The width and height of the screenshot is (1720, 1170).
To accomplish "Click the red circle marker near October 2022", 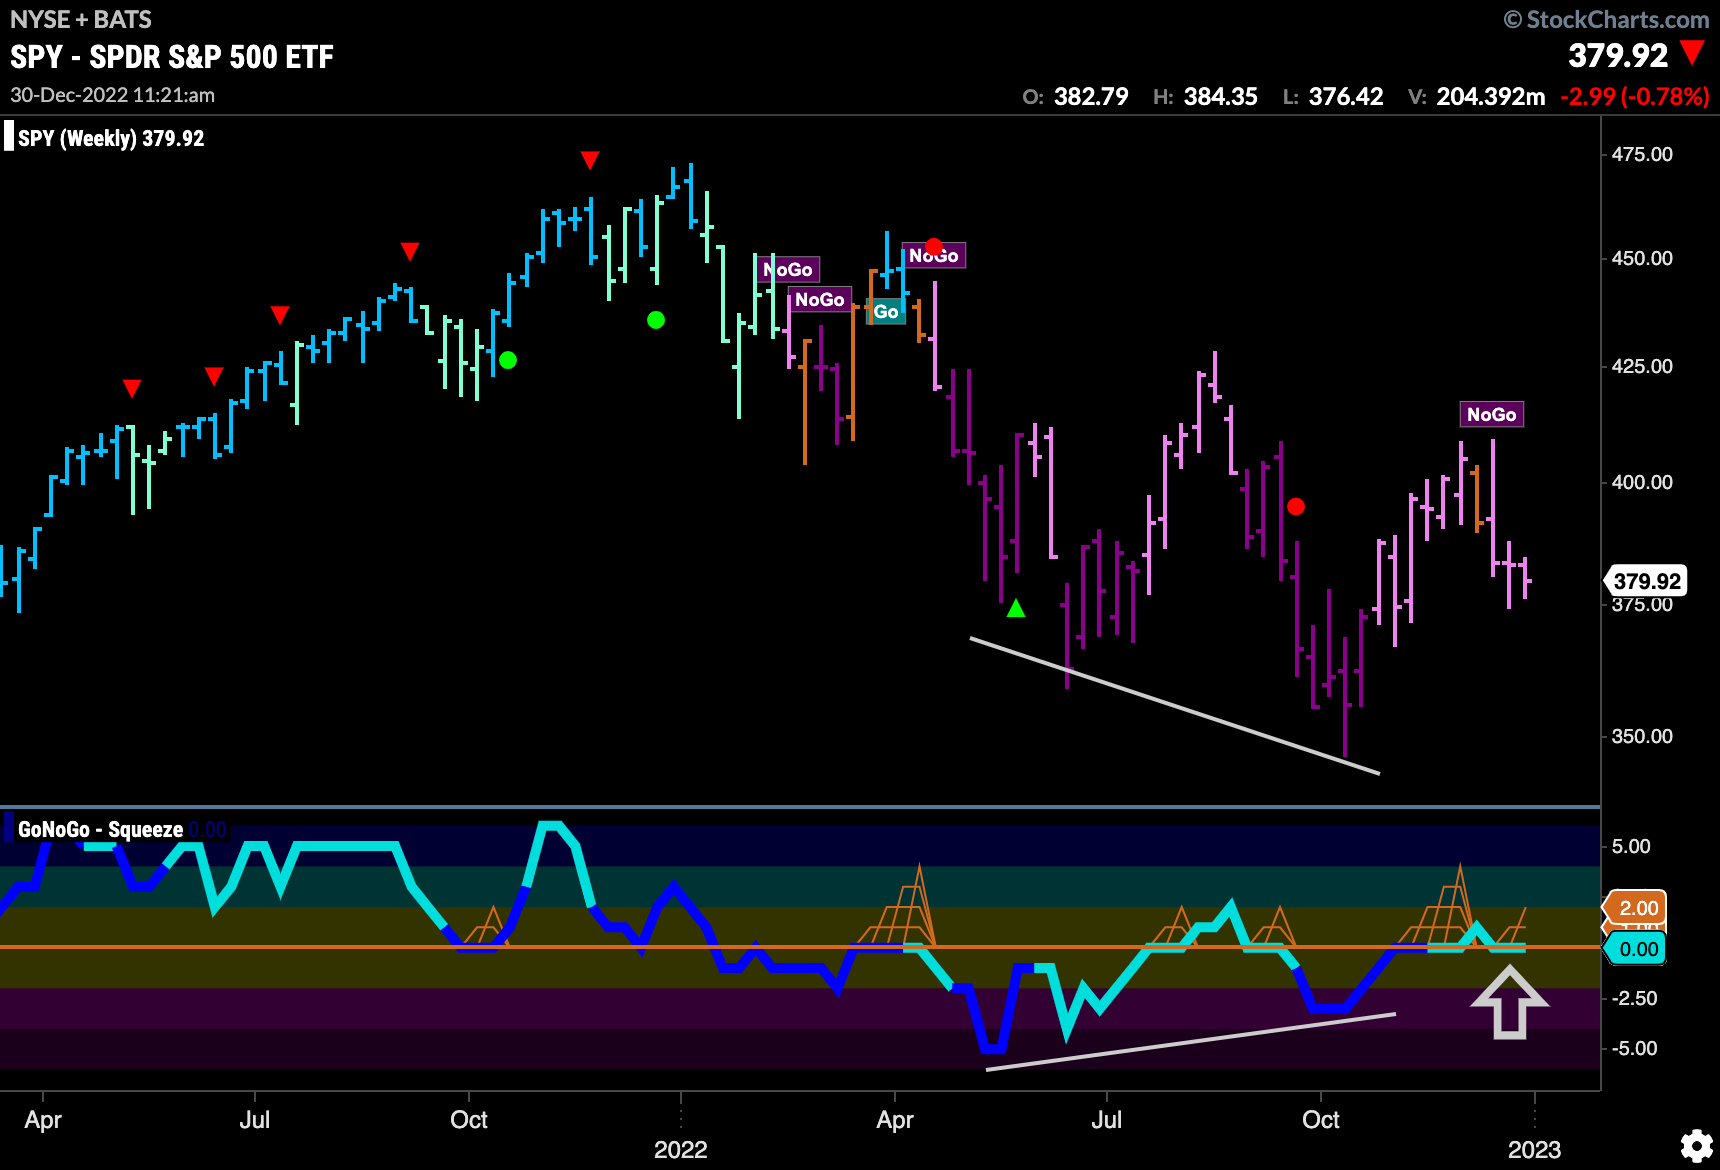I will pos(1296,507).
